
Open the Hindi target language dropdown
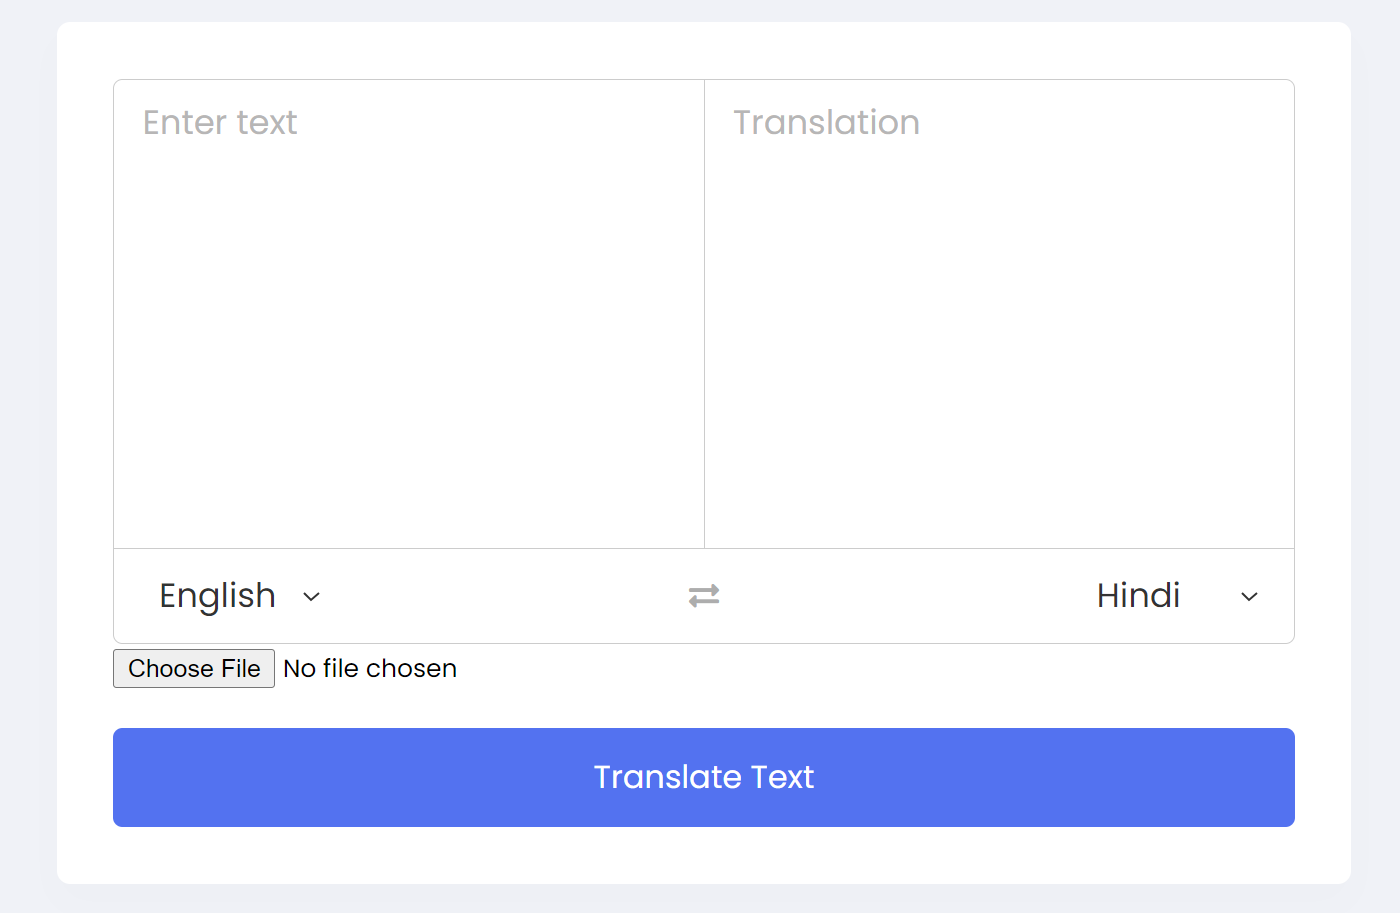[1177, 596]
